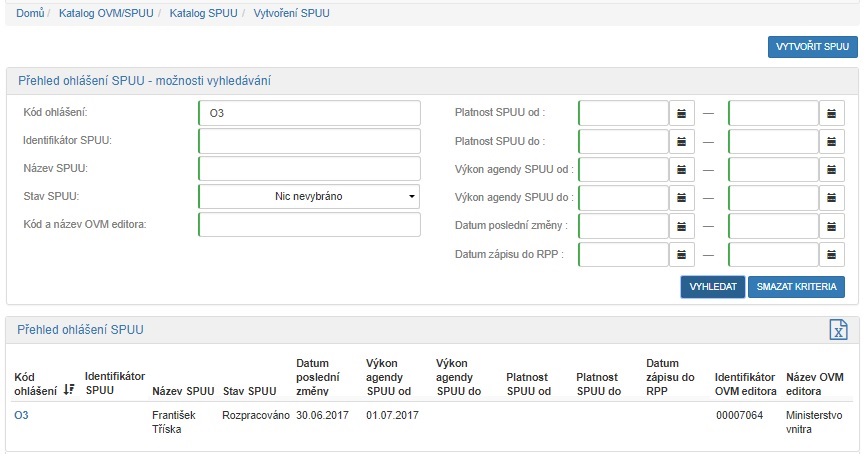Open calendar for Výkon agendy SPUU do end
The height and width of the screenshot is (456, 866).
(831, 198)
